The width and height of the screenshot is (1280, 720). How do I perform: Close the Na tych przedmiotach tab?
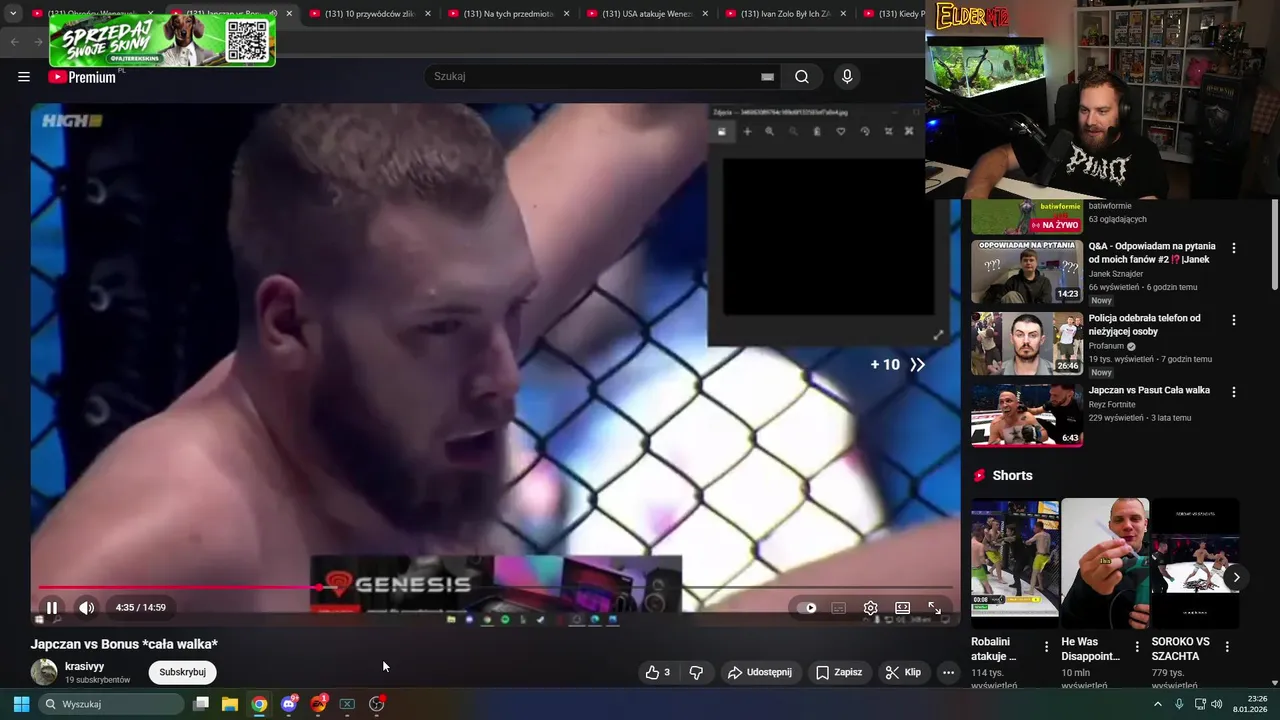pos(567,14)
